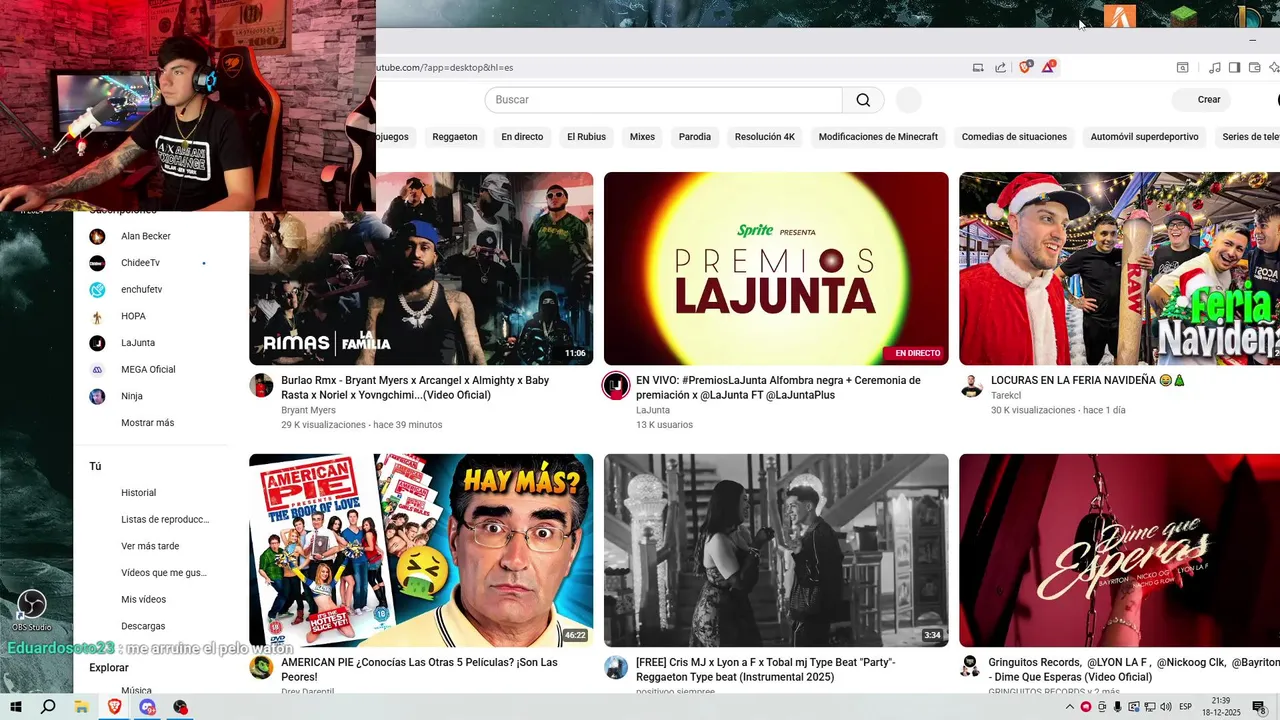Click the browser address bar URL
The image size is (1280, 720).
pyautogui.click(x=445, y=67)
